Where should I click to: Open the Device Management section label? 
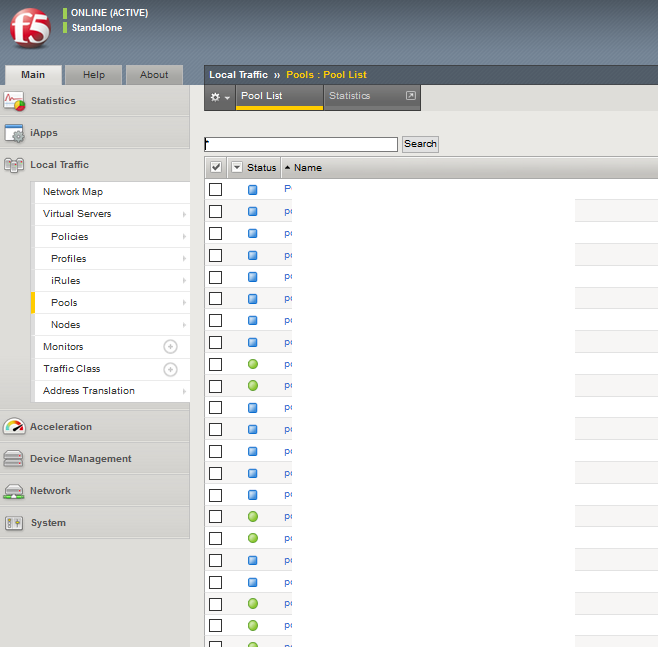[x=81, y=459]
